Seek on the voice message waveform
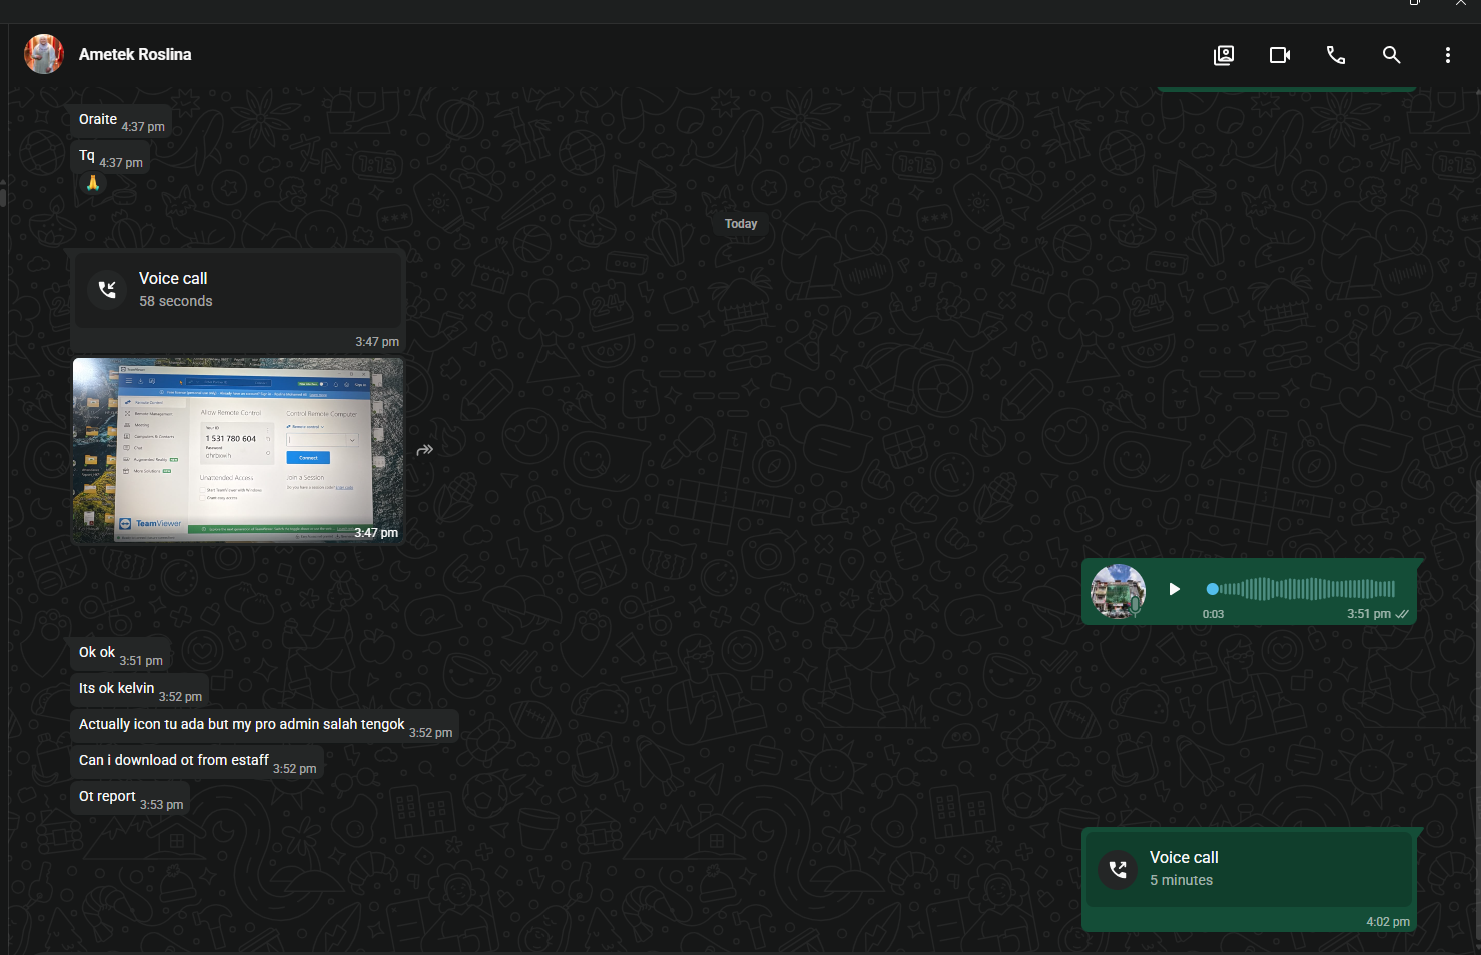Viewport: 1481px width, 955px height. click(x=1301, y=589)
